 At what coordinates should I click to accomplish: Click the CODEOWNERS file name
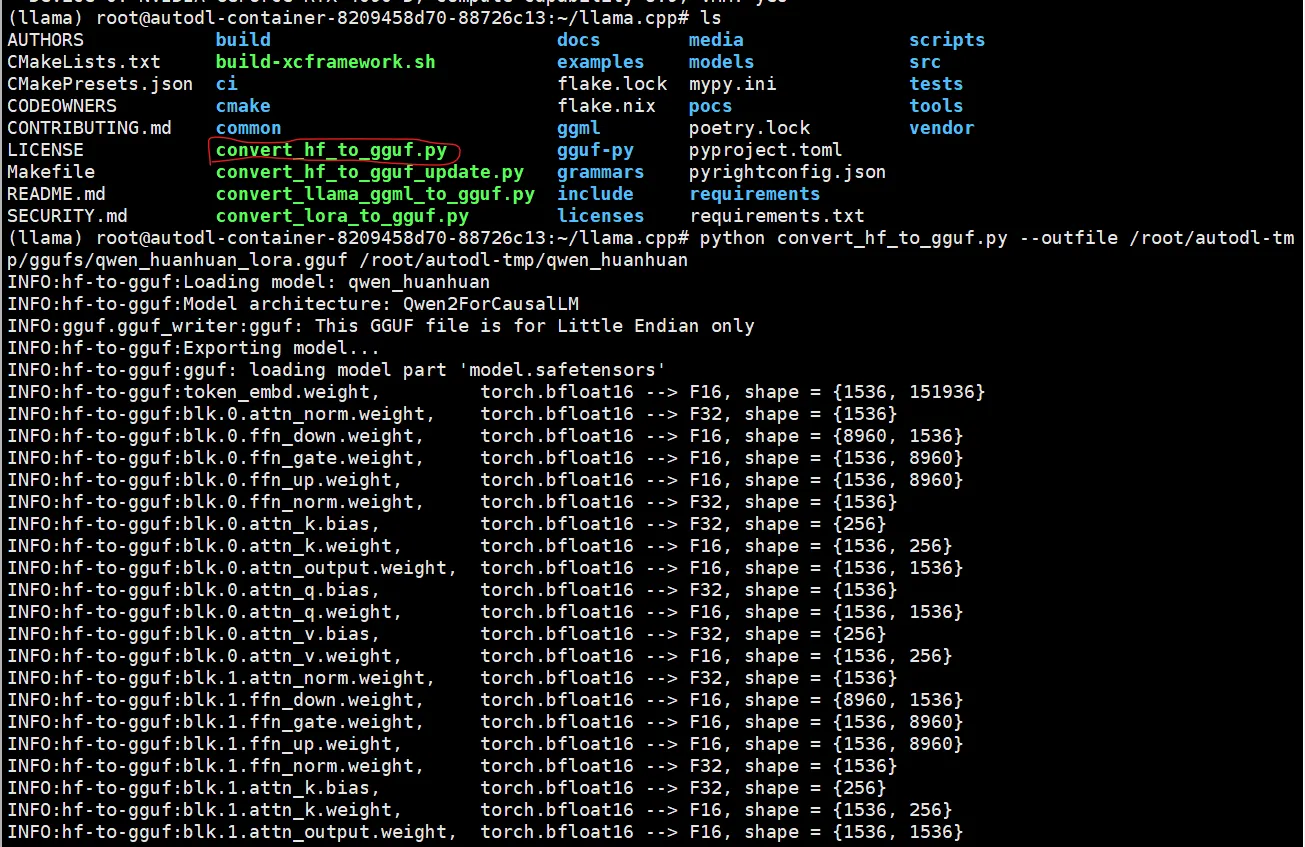point(62,106)
